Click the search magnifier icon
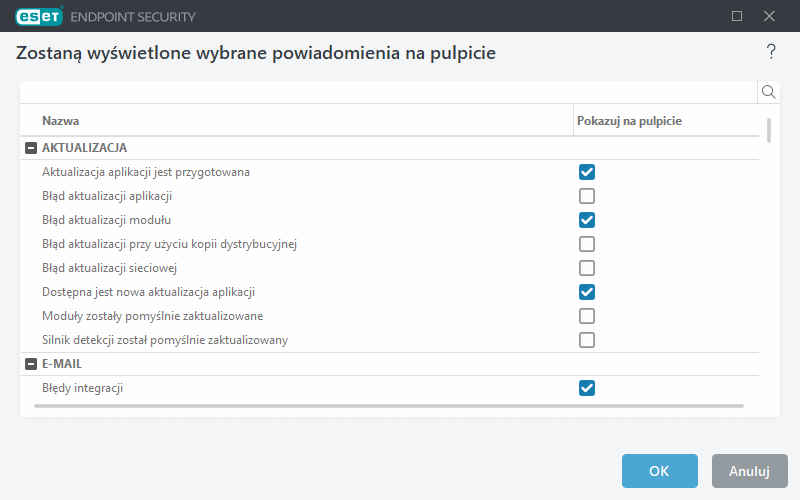800x500 pixels. pos(769,92)
